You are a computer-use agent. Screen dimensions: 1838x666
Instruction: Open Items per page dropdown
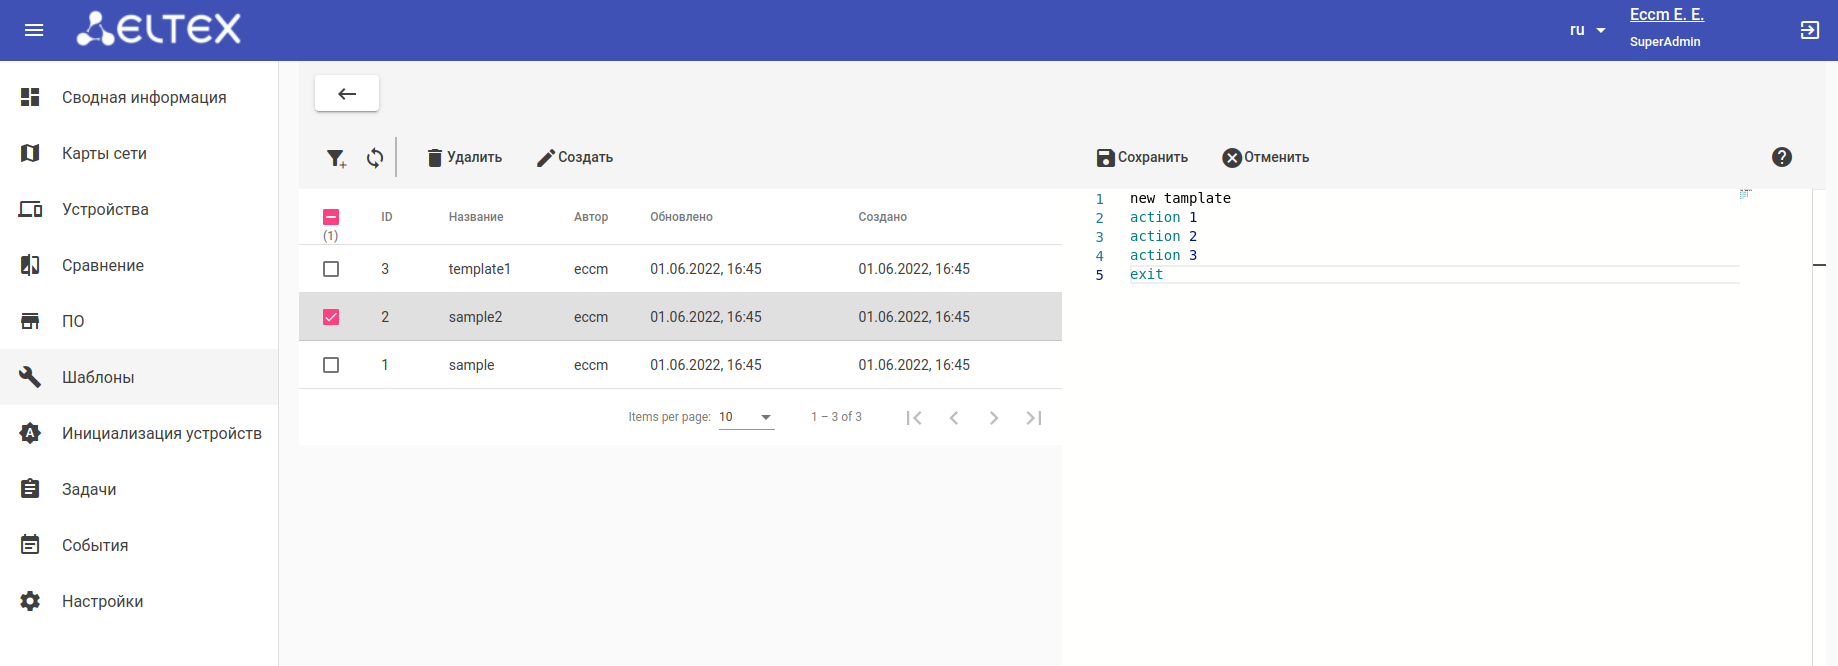[747, 417]
